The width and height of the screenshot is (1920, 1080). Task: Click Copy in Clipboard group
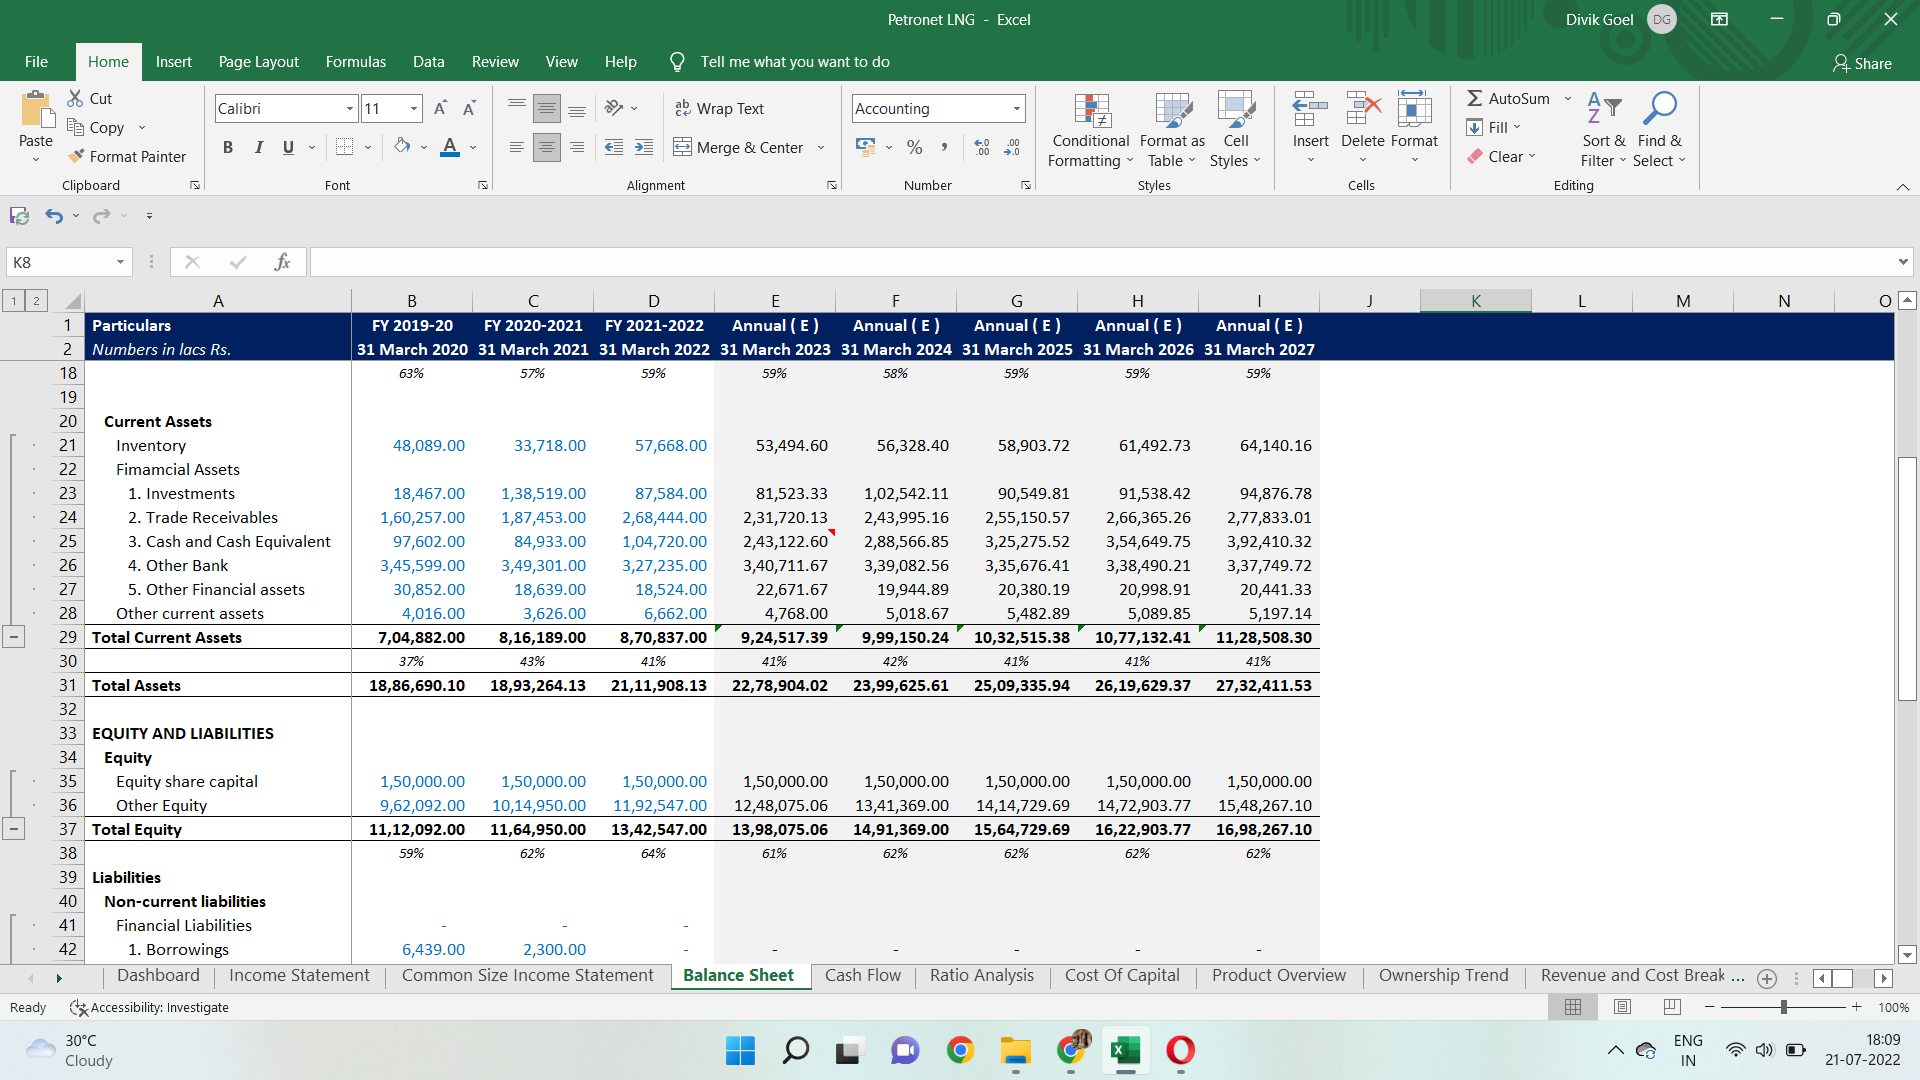point(96,127)
